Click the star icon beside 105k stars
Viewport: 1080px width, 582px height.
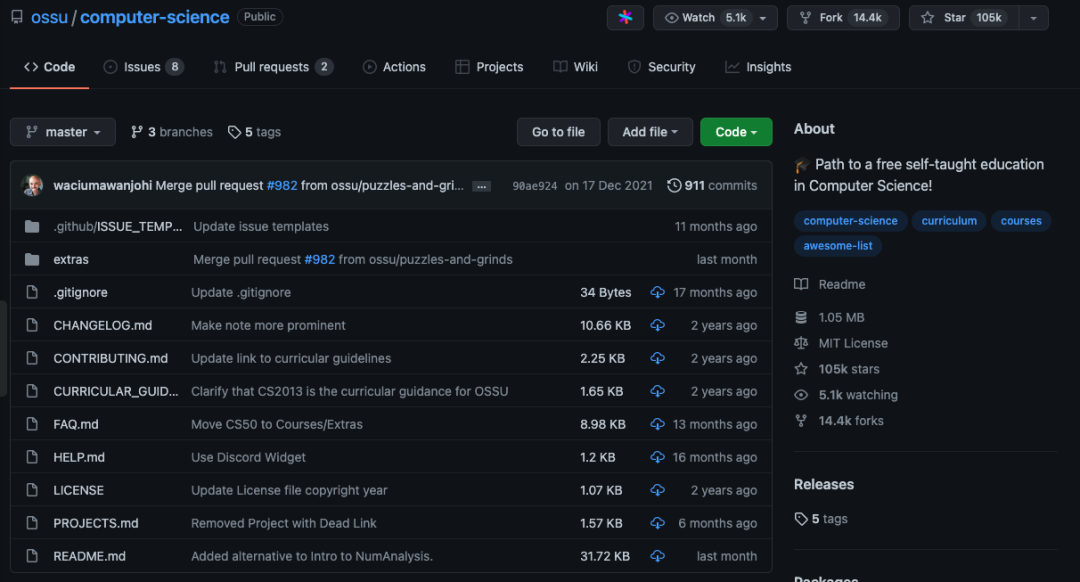[x=800, y=369]
